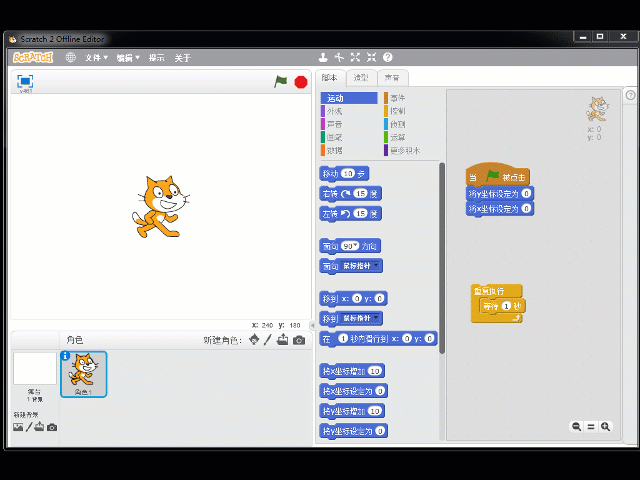Click the Scratch logo
The image size is (640, 480).
(33, 58)
